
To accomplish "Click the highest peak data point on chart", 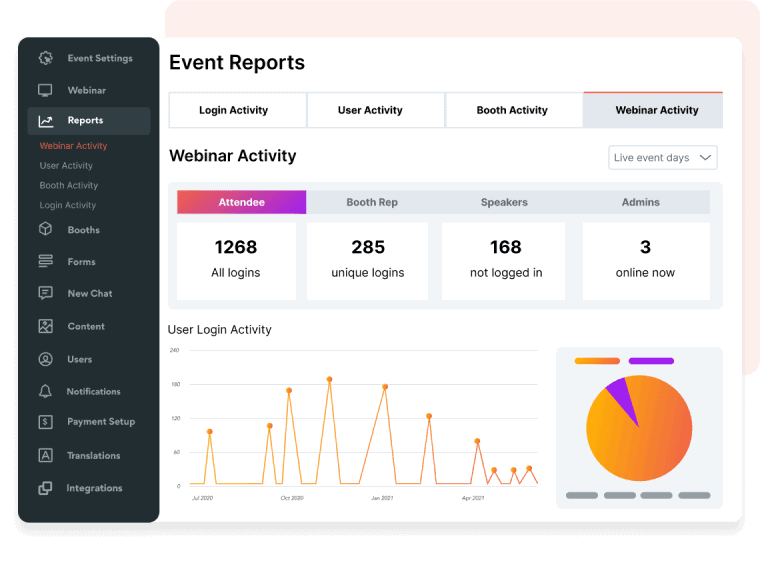I will tap(329, 380).
